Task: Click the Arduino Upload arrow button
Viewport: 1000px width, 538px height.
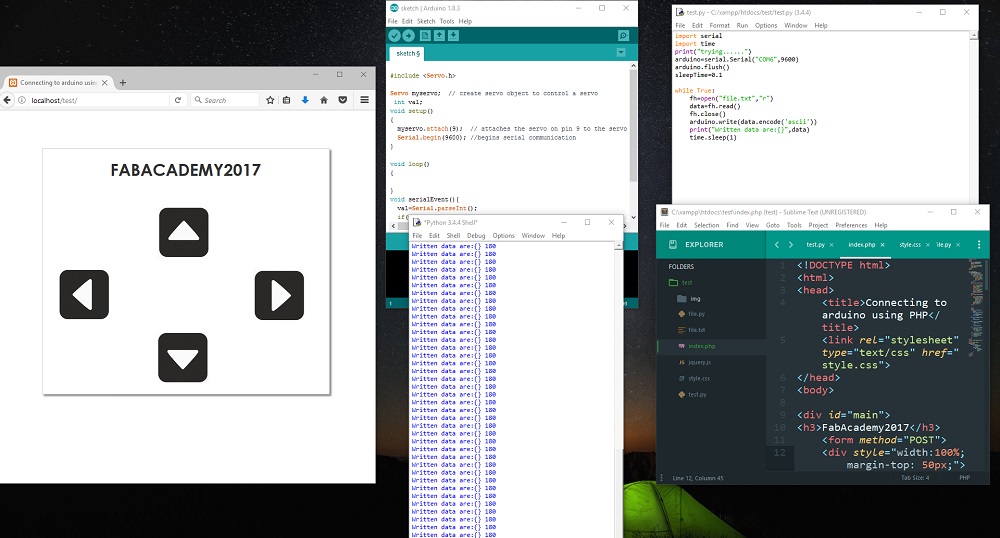Action: 408,36
